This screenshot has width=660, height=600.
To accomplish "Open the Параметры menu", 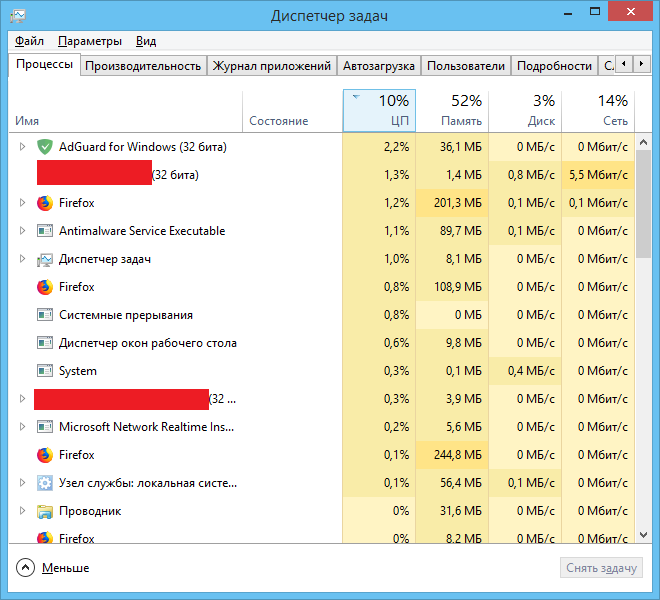I will coord(90,41).
